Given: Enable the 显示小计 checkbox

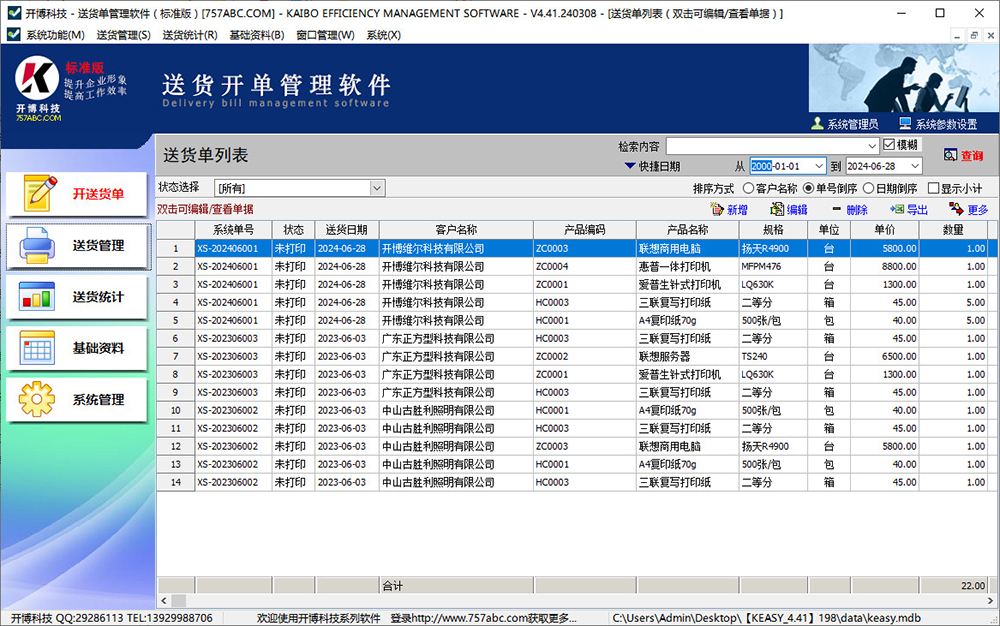Looking at the screenshot, I should click(x=933, y=188).
